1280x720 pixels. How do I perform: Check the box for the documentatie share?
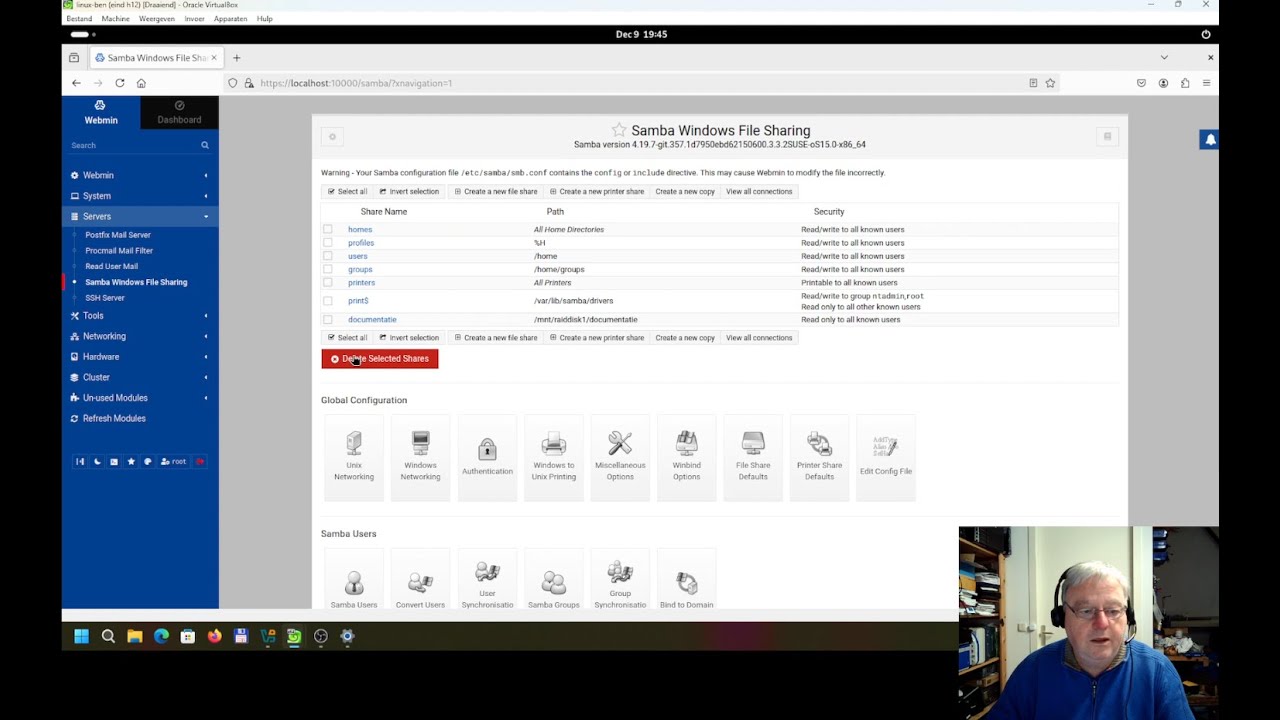click(327, 320)
